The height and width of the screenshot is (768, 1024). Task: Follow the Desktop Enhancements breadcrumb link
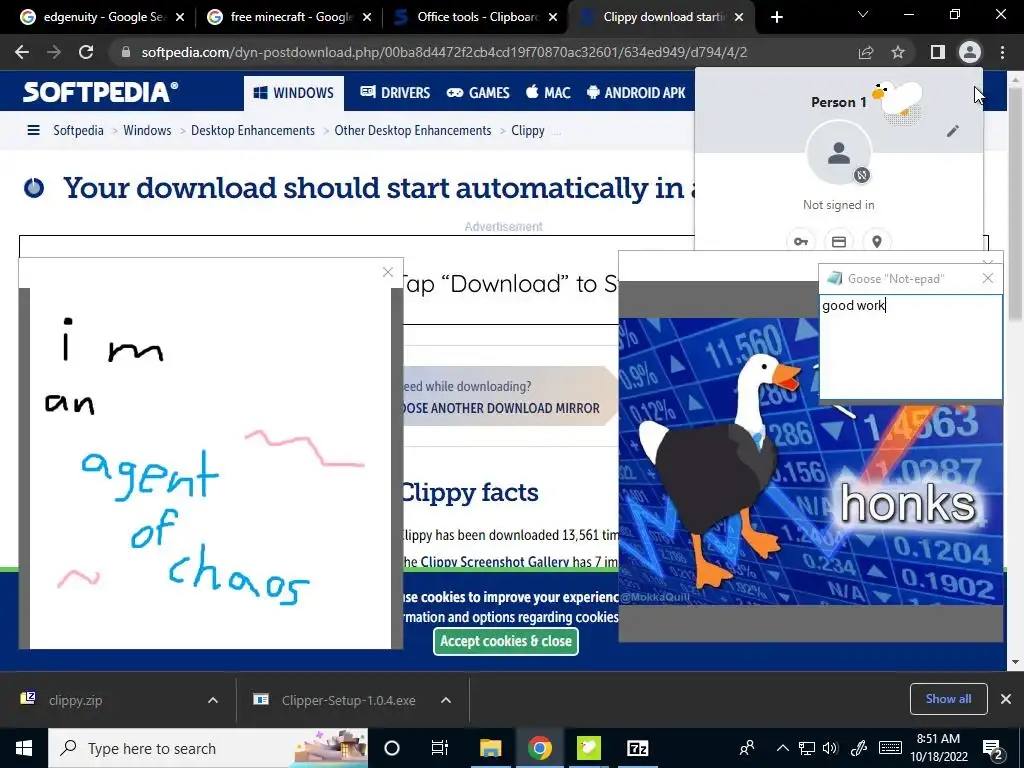253,130
